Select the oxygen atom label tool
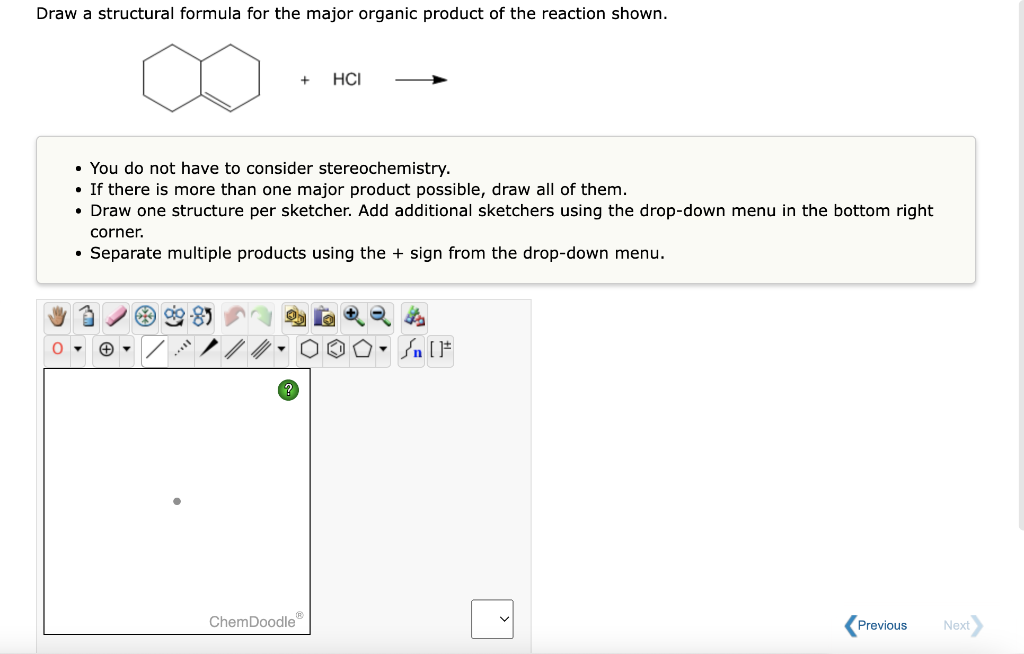The height and width of the screenshot is (654, 1024). [57, 350]
